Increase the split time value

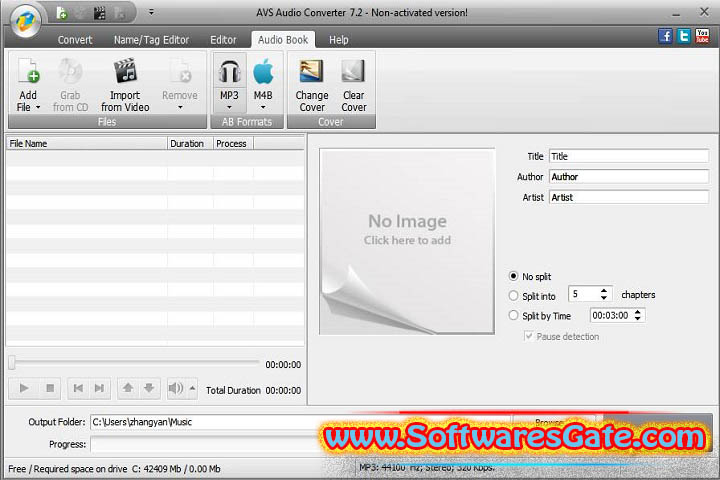coord(638,311)
